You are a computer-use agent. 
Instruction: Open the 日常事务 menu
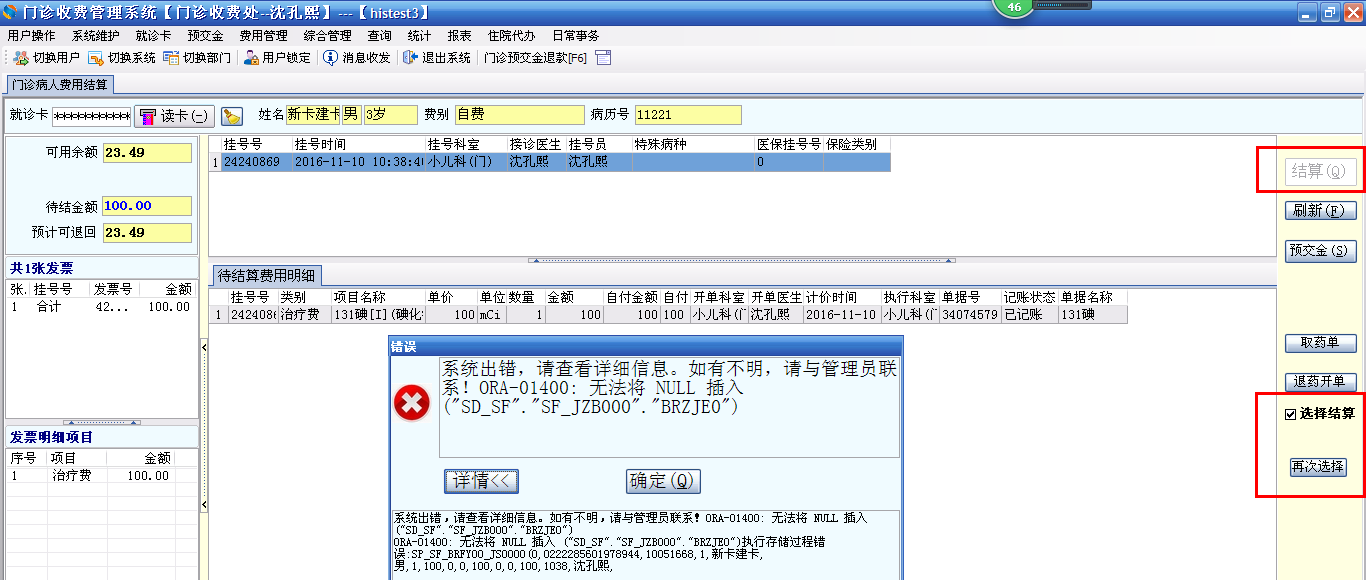point(575,35)
